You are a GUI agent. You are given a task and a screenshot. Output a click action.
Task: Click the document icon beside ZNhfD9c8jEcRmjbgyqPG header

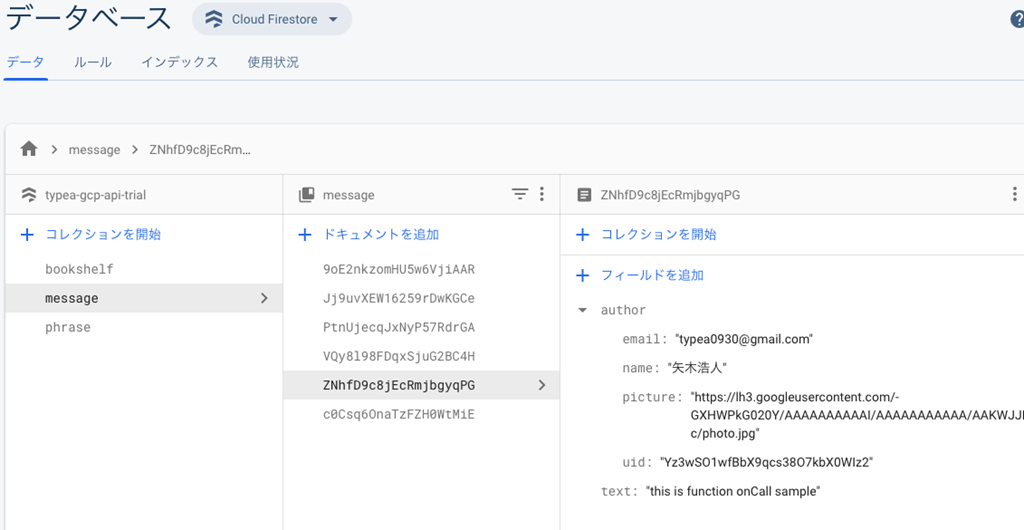(x=584, y=195)
